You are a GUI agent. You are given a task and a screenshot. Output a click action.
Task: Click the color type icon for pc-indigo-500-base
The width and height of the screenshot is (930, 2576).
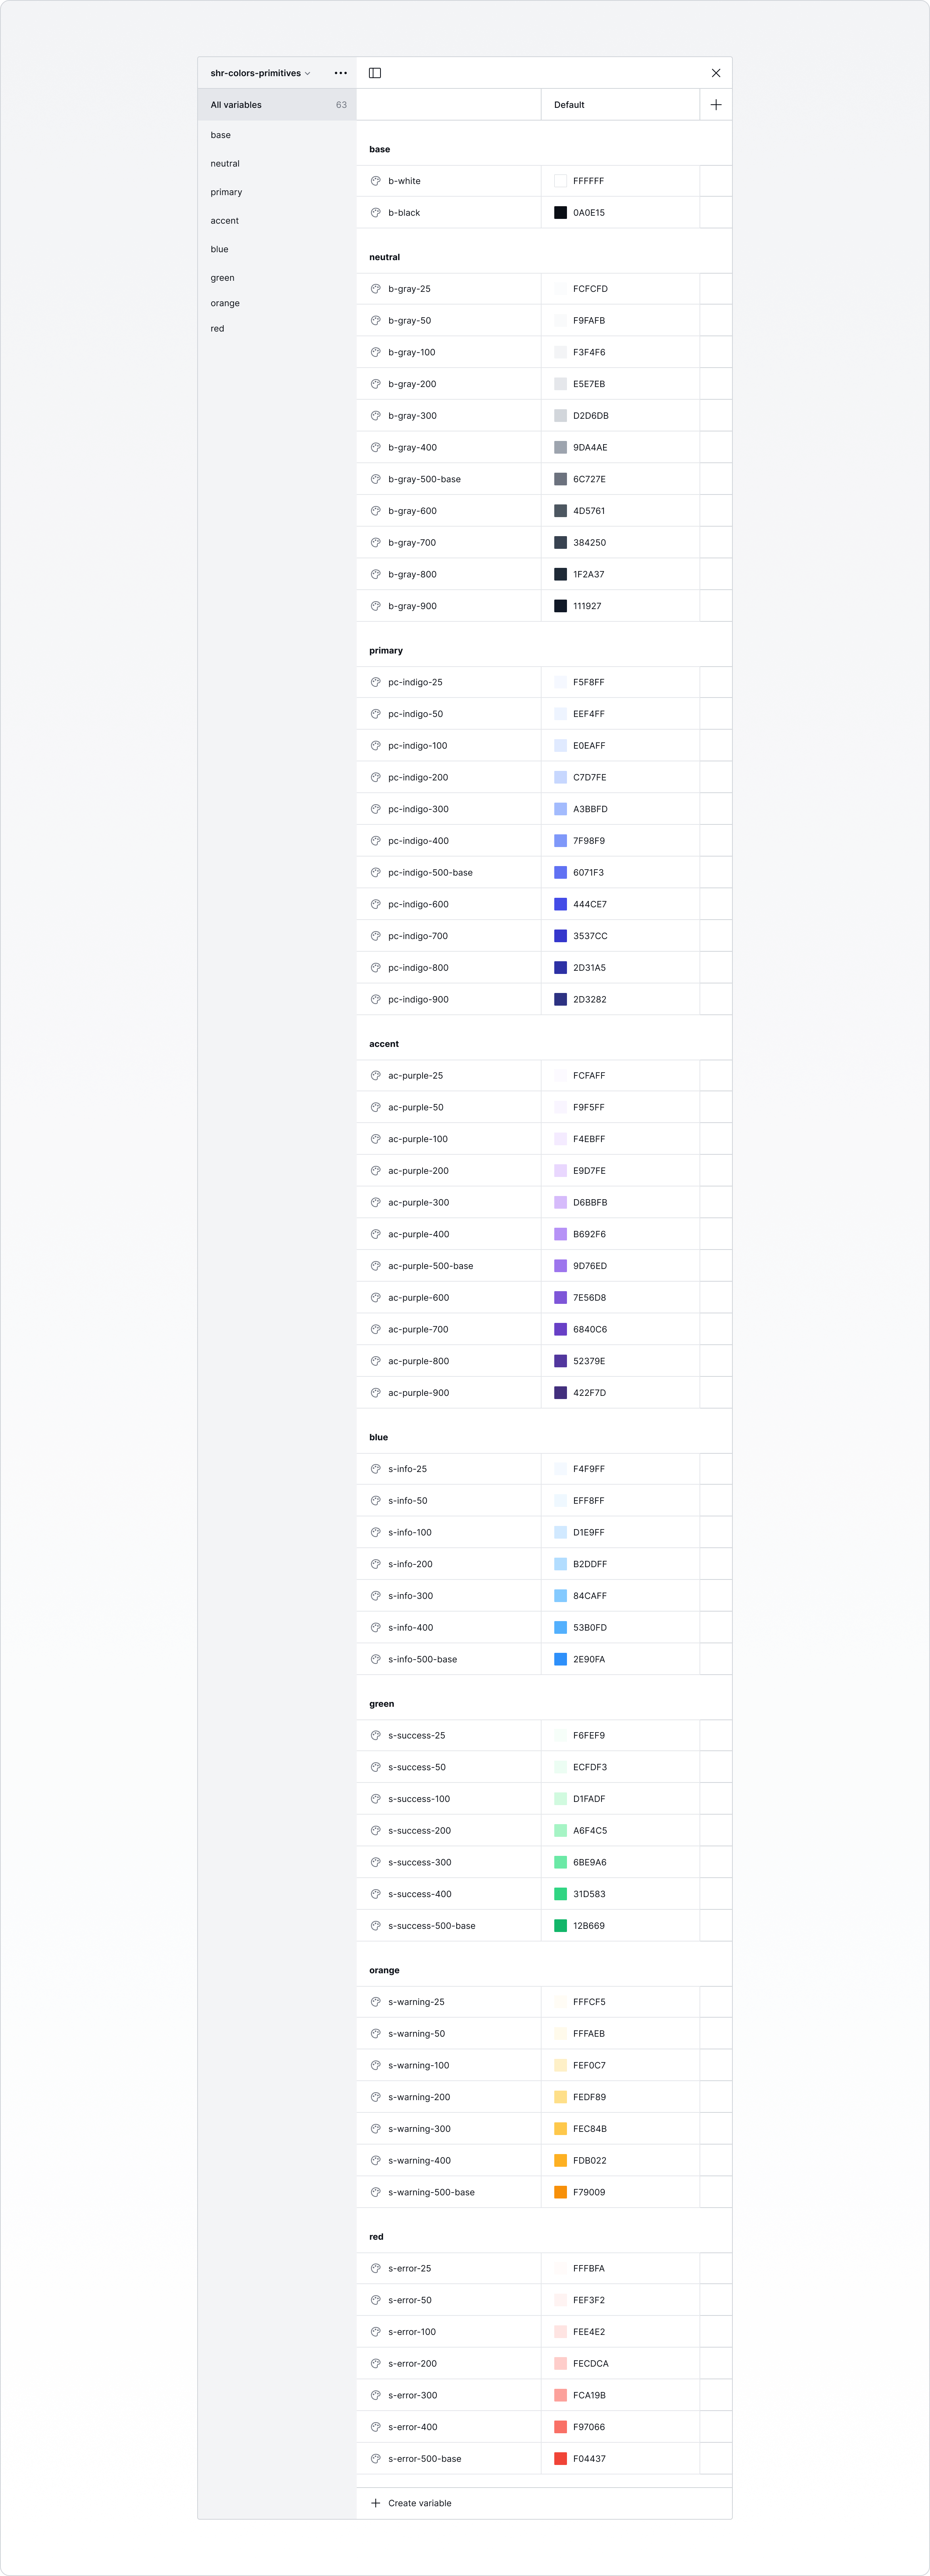[376, 872]
